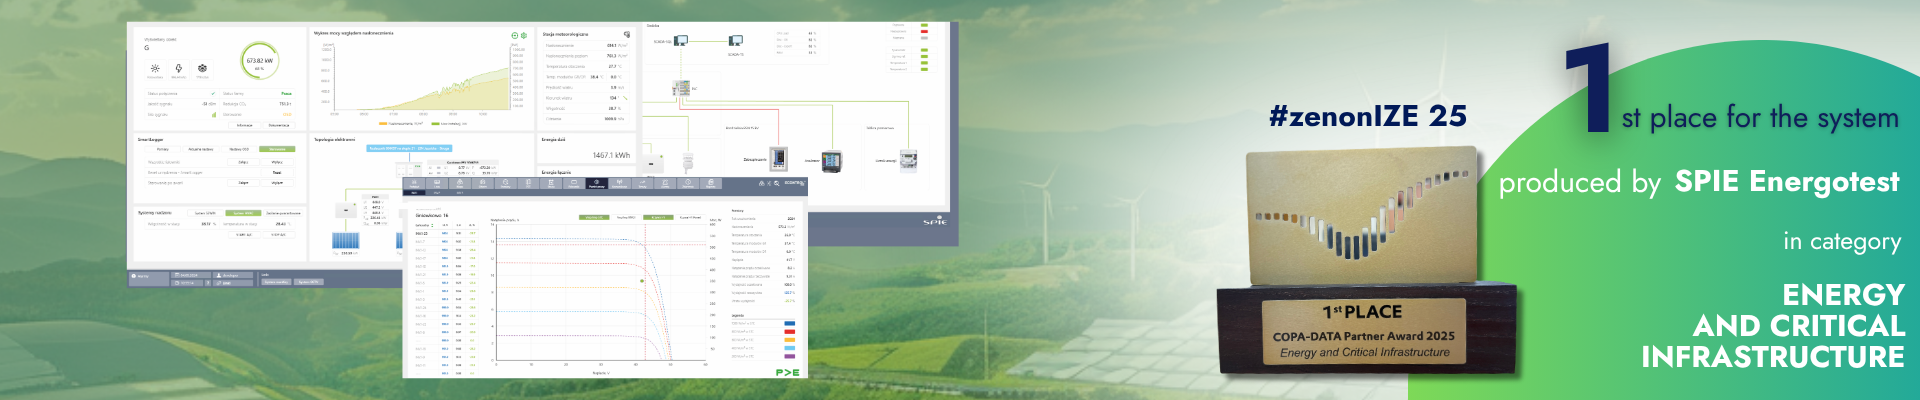
Task: Click the weather station panel icon
Action: [627, 34]
